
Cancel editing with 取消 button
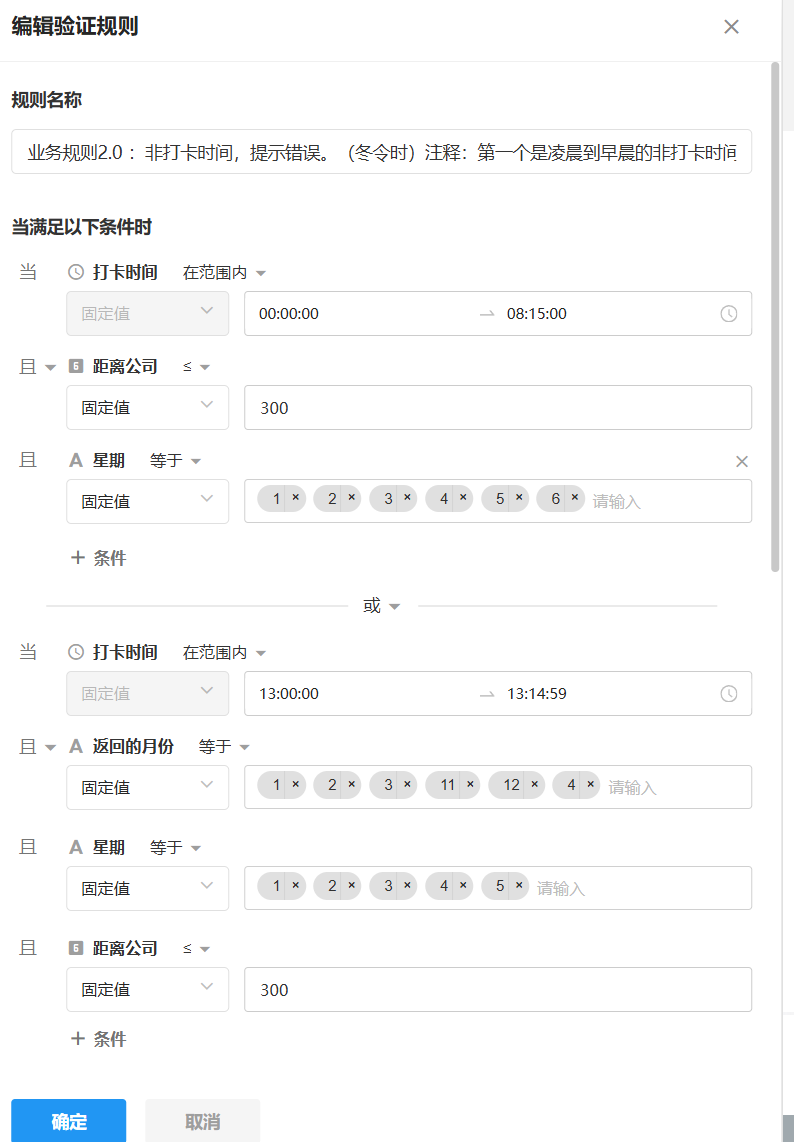tap(202, 1121)
